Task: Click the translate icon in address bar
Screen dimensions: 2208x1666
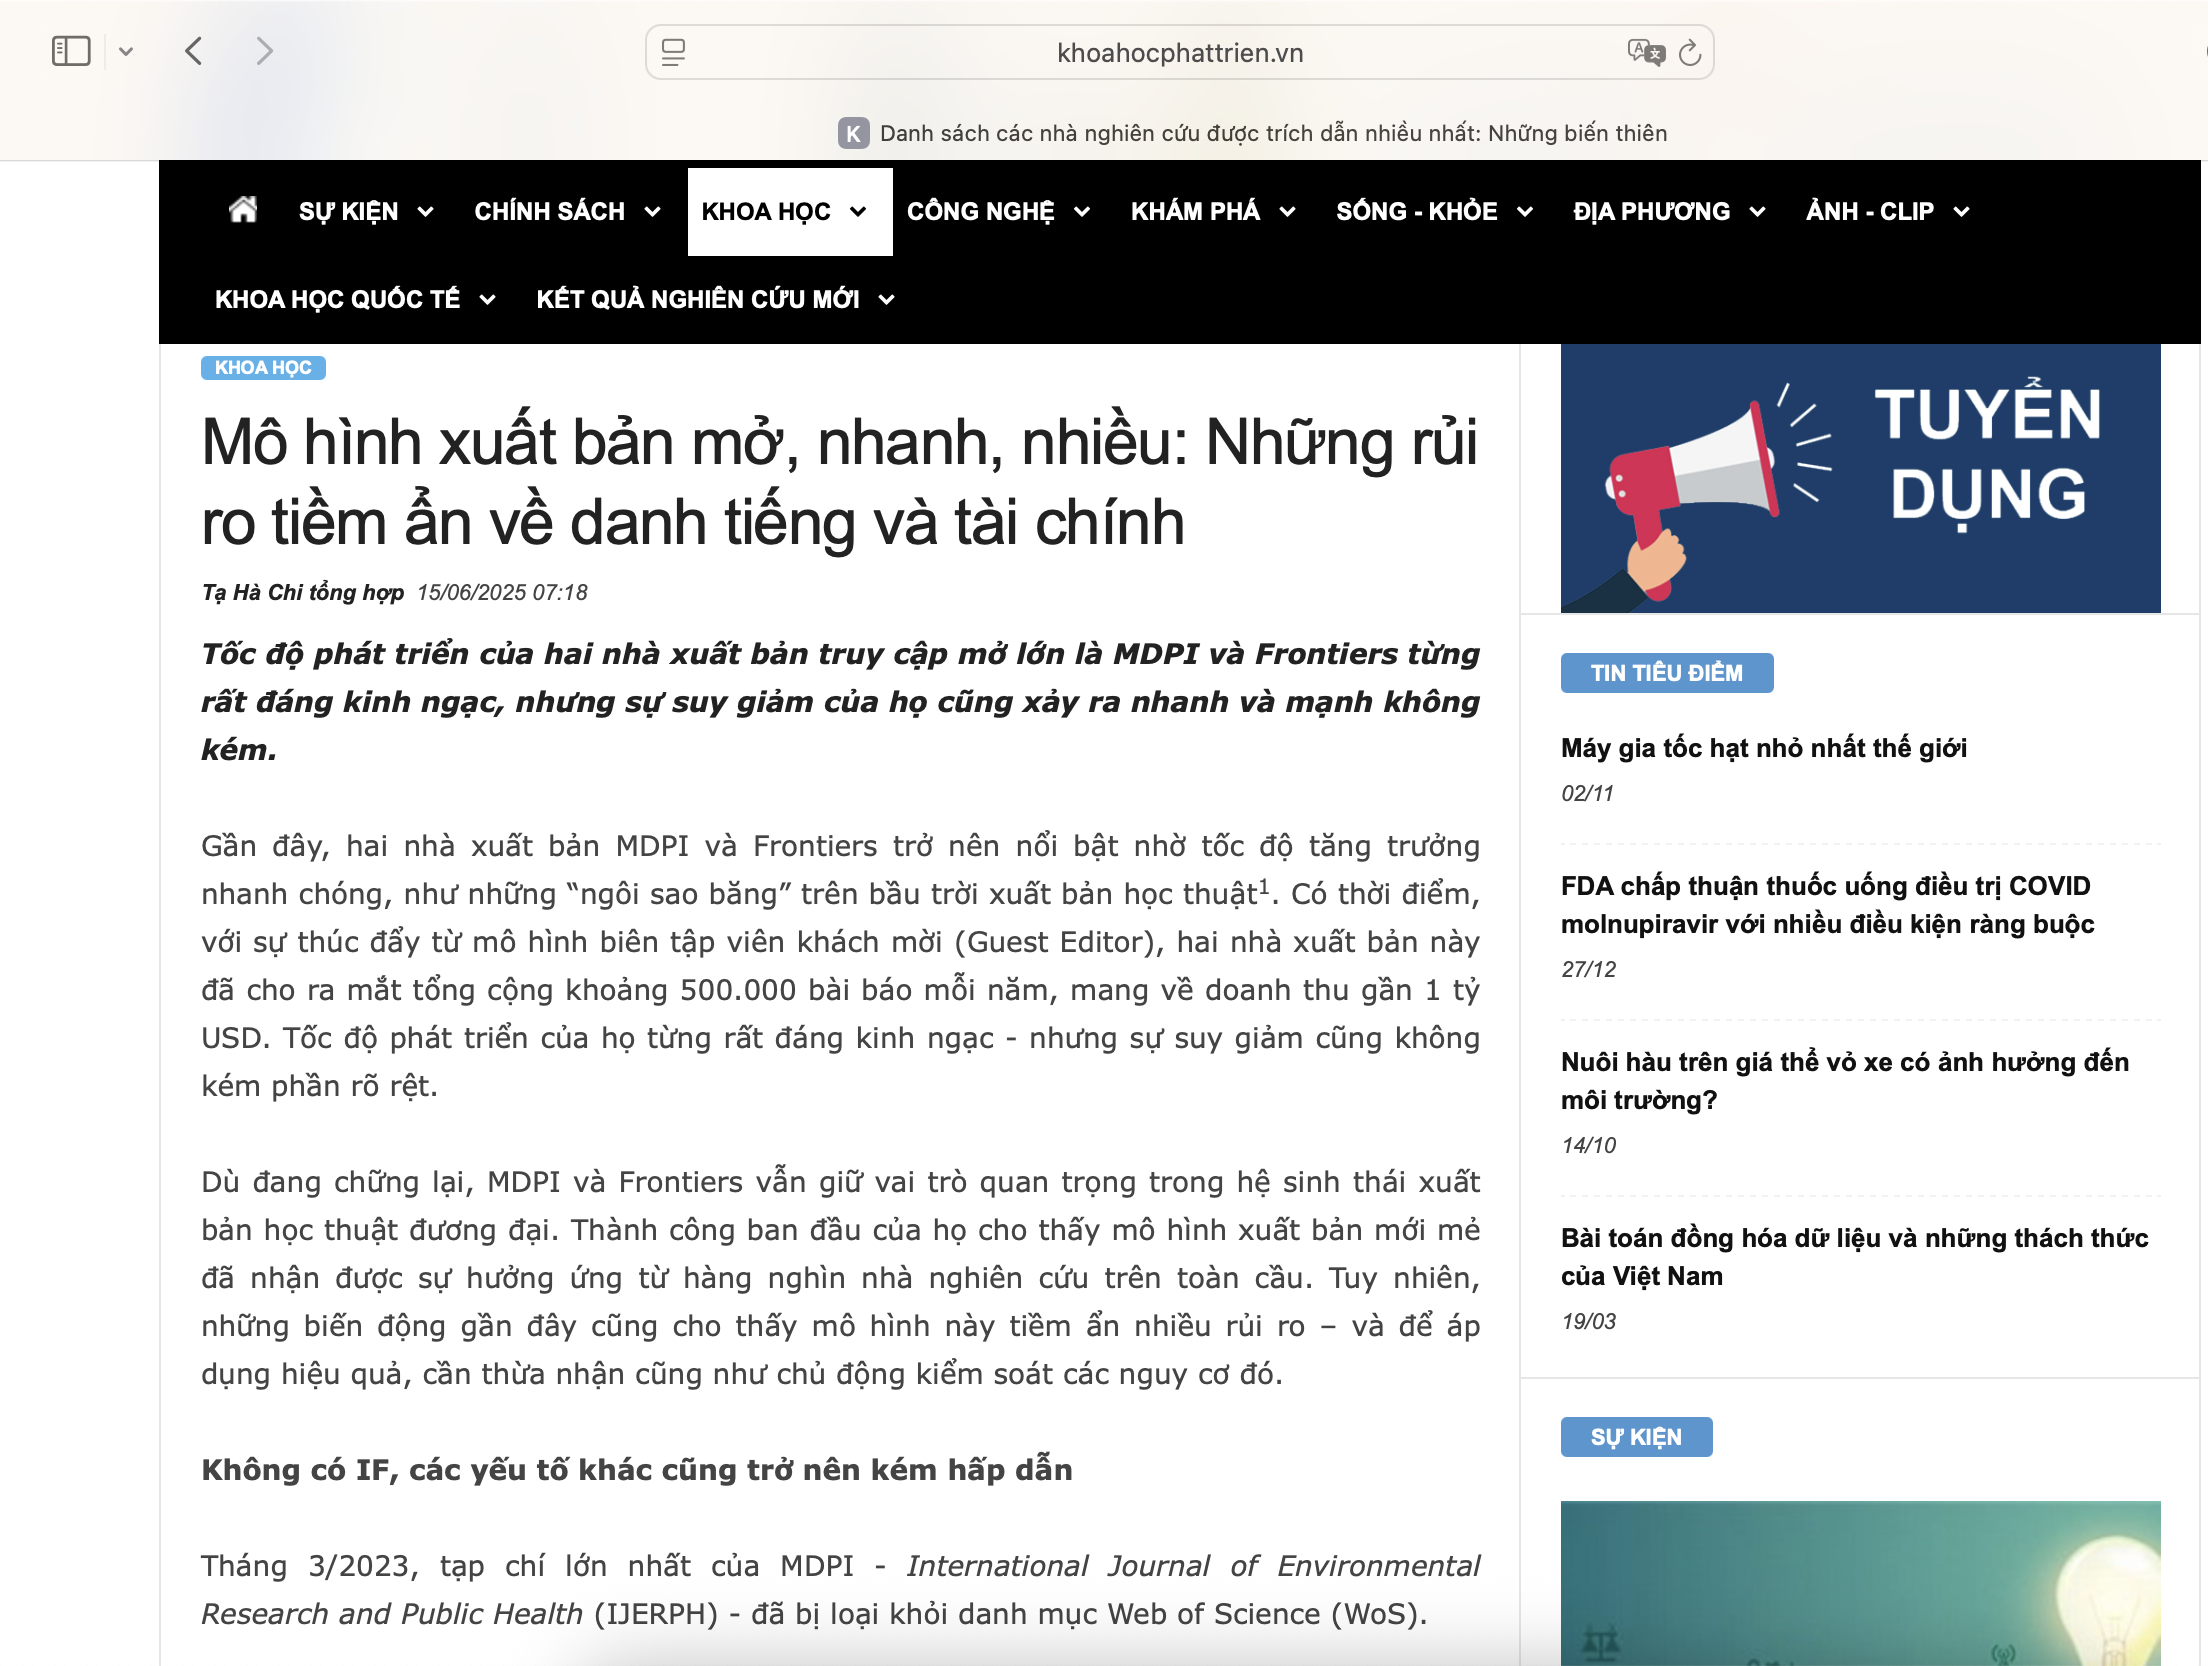Action: tap(1645, 52)
